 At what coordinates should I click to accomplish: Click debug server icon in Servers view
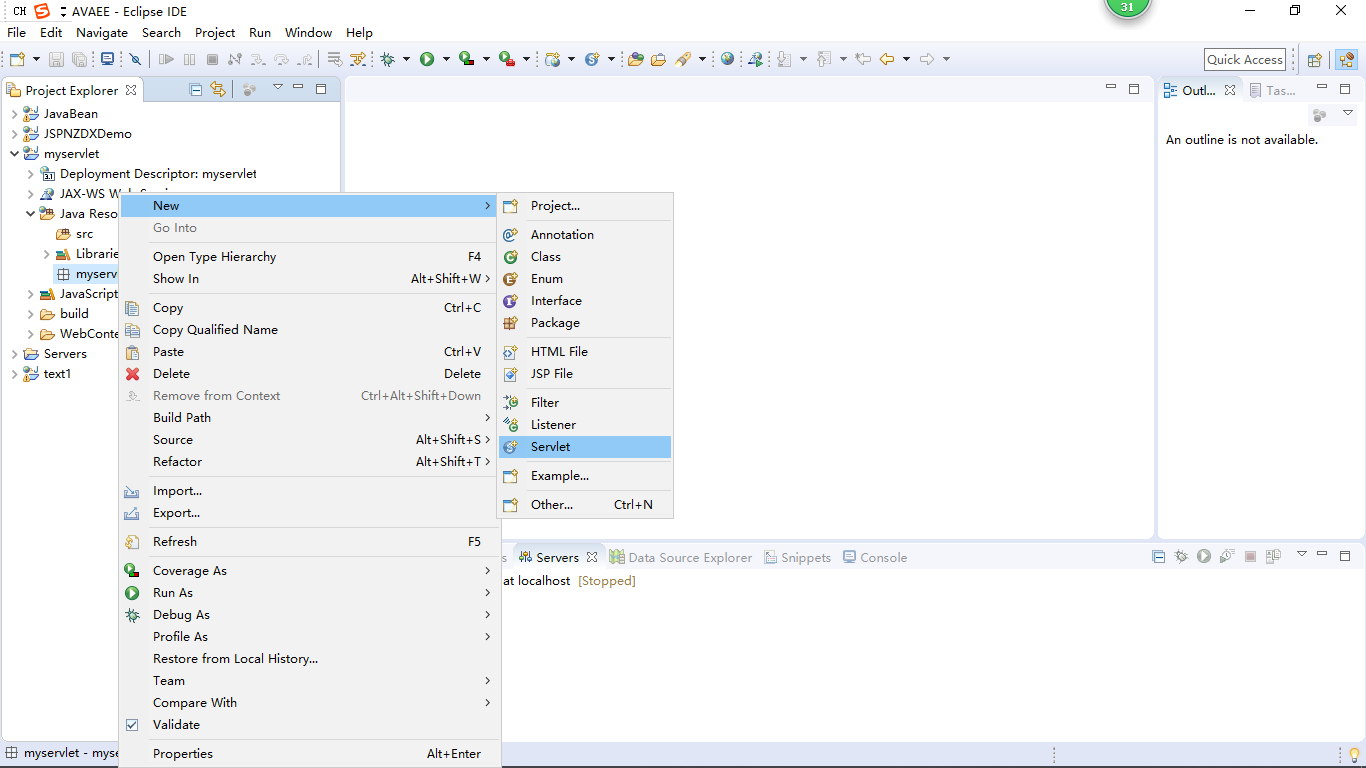point(1181,556)
